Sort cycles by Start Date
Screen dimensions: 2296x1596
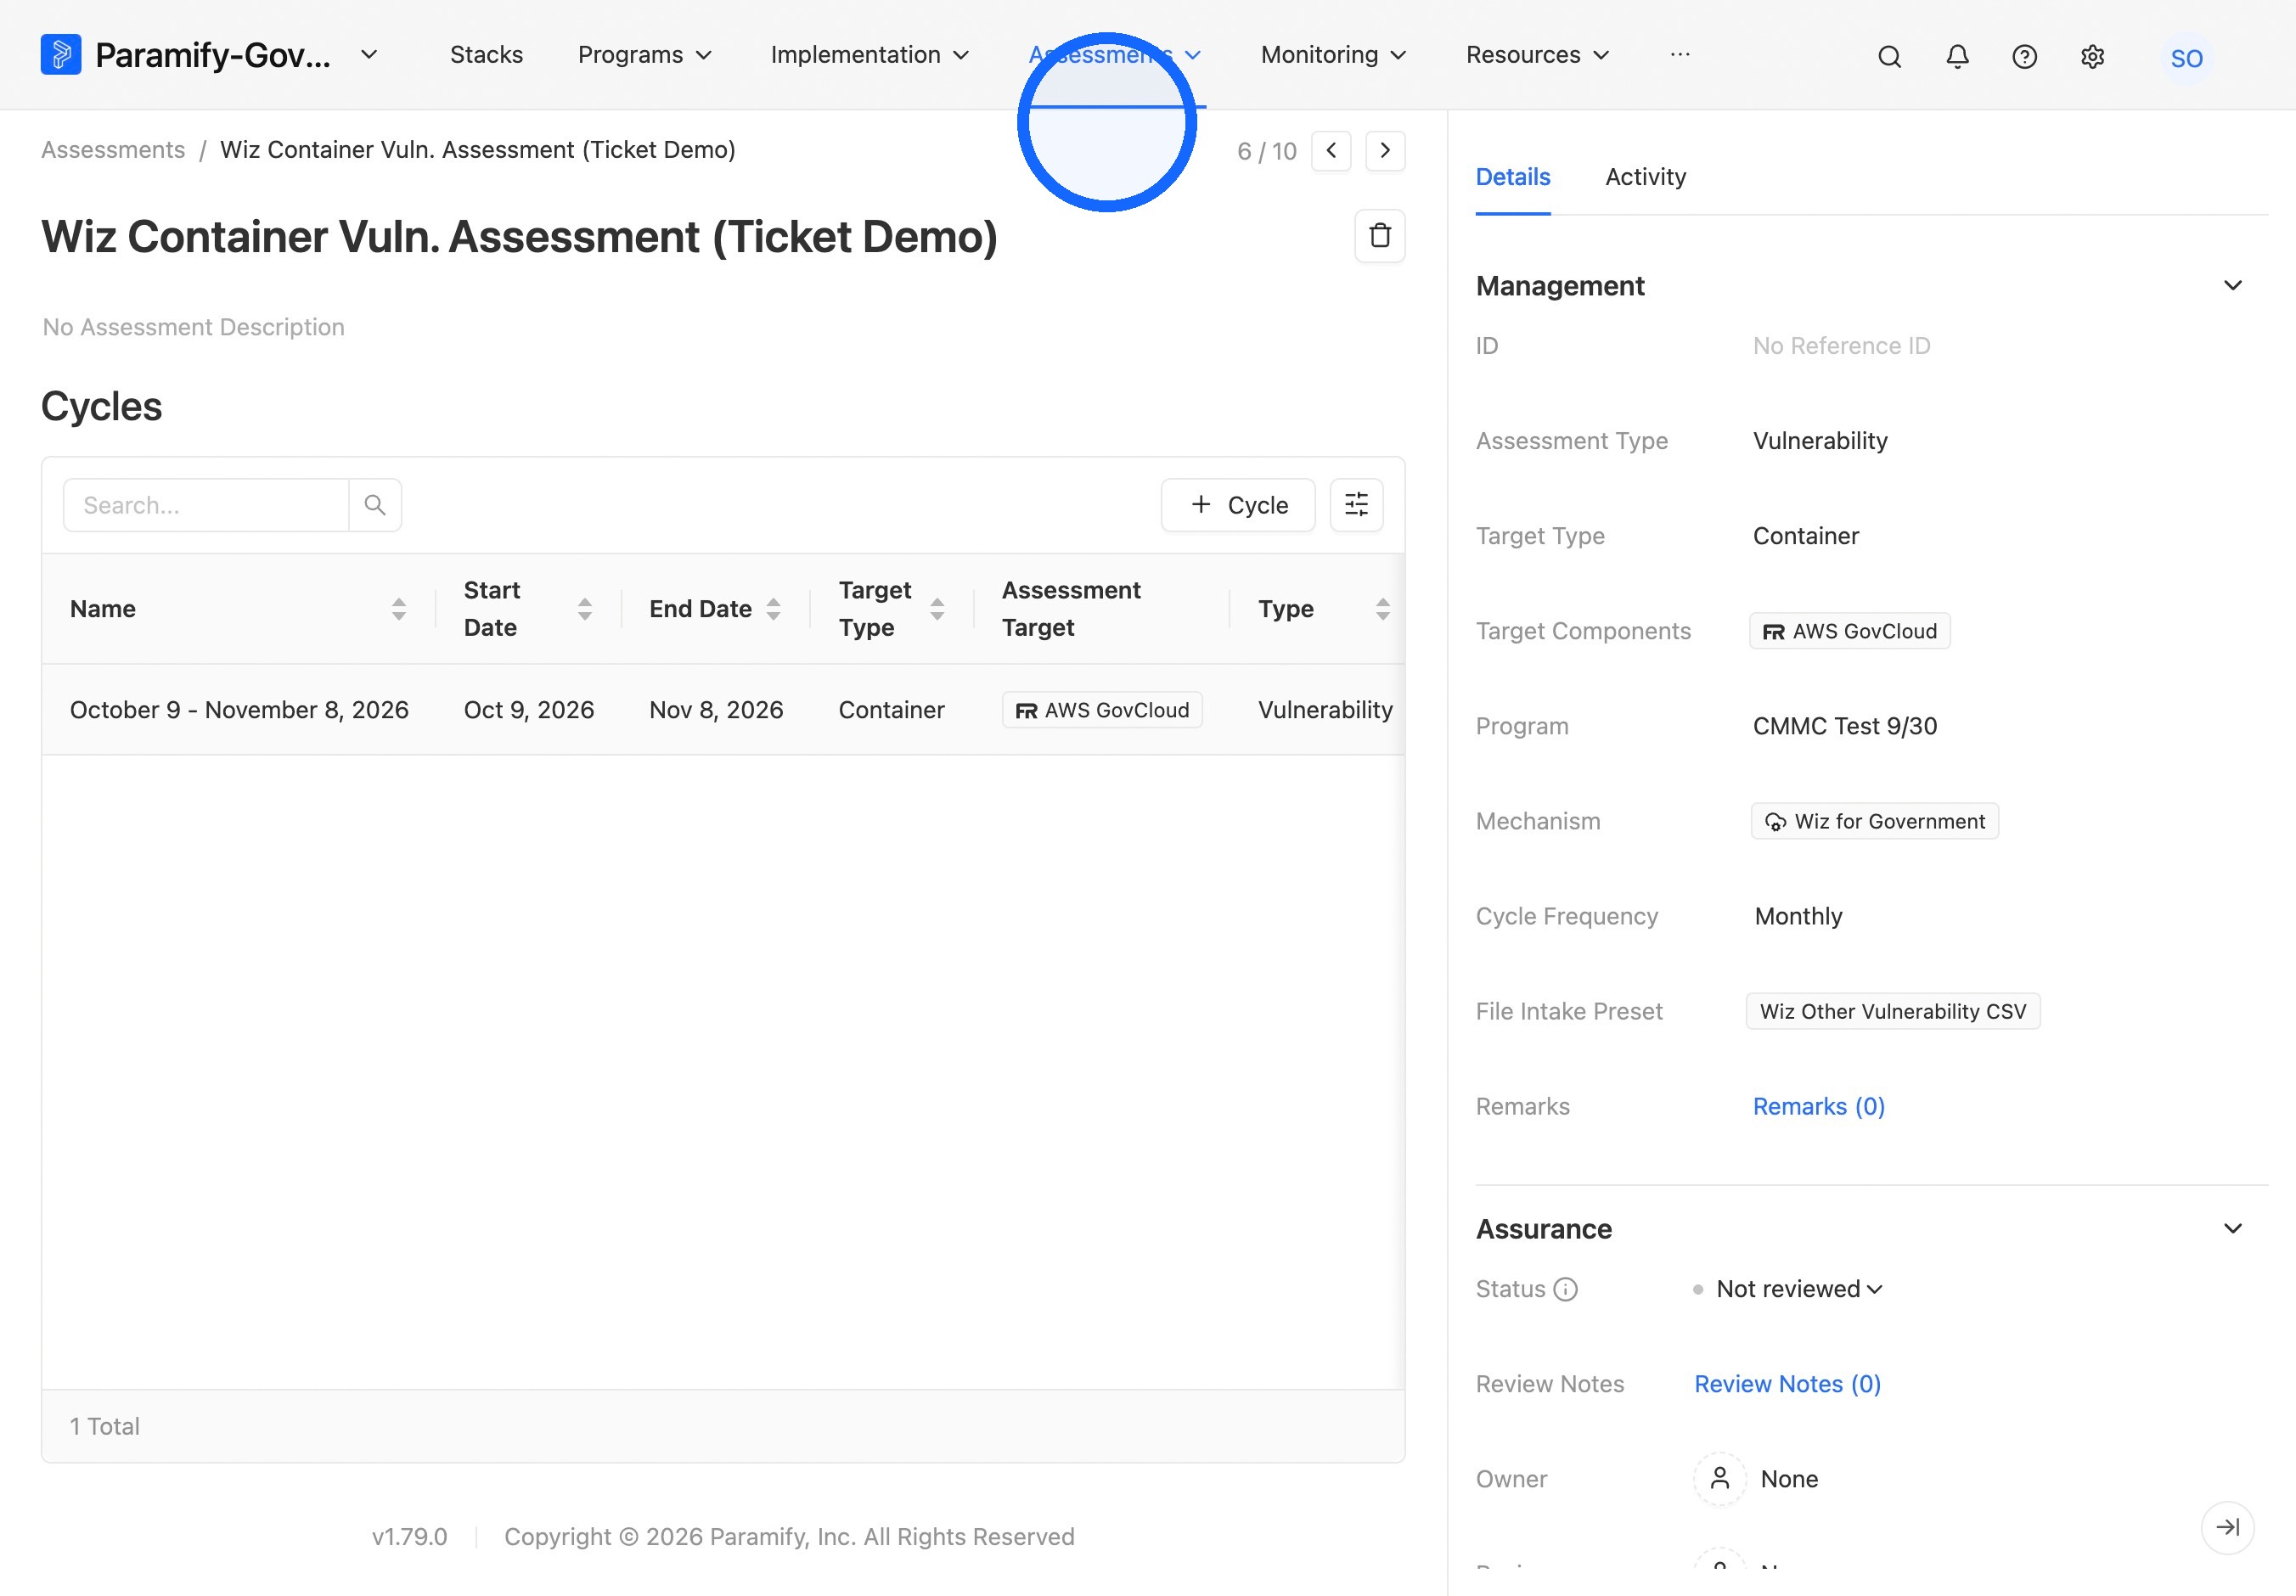tap(585, 609)
